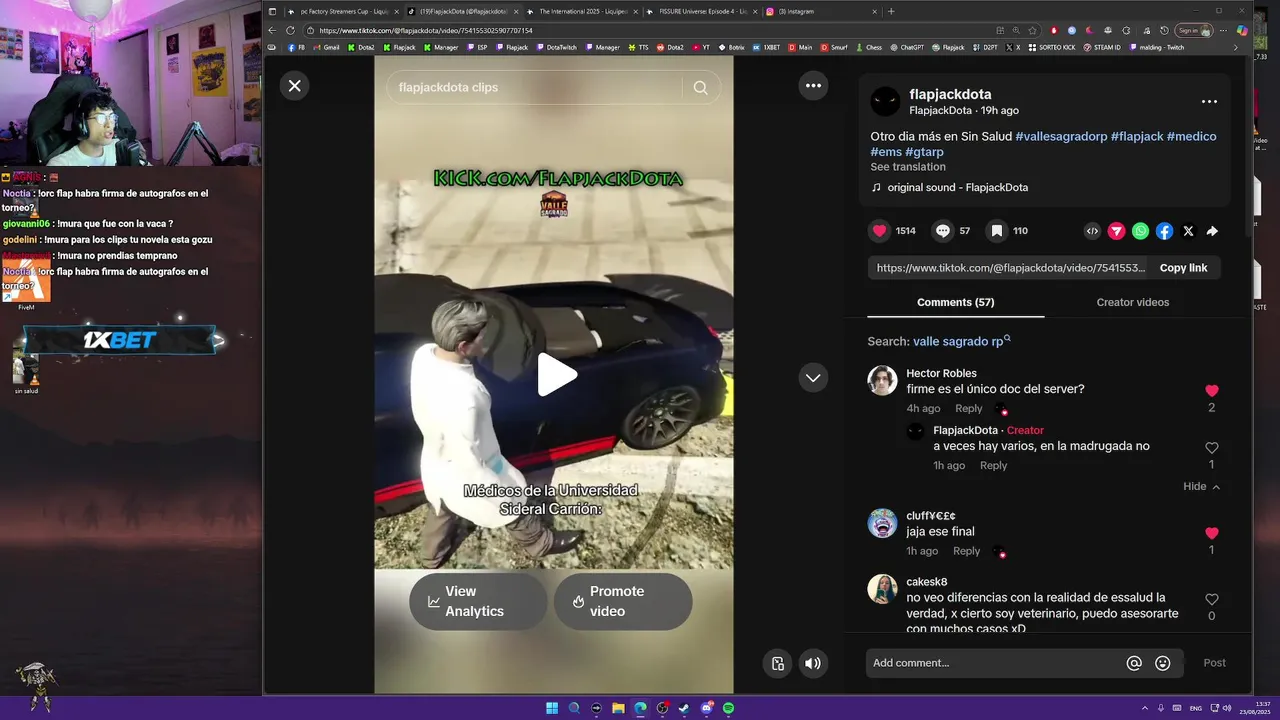The width and height of the screenshot is (1280, 720).
Task: Click the flapjackdota clips search field
Action: (535, 87)
